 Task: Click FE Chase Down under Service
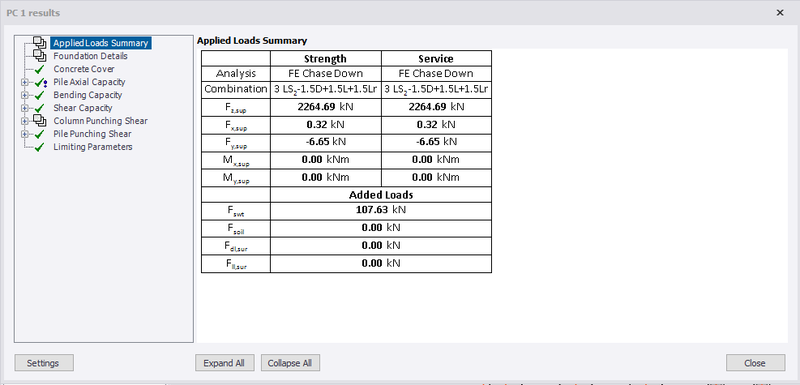tap(436, 73)
